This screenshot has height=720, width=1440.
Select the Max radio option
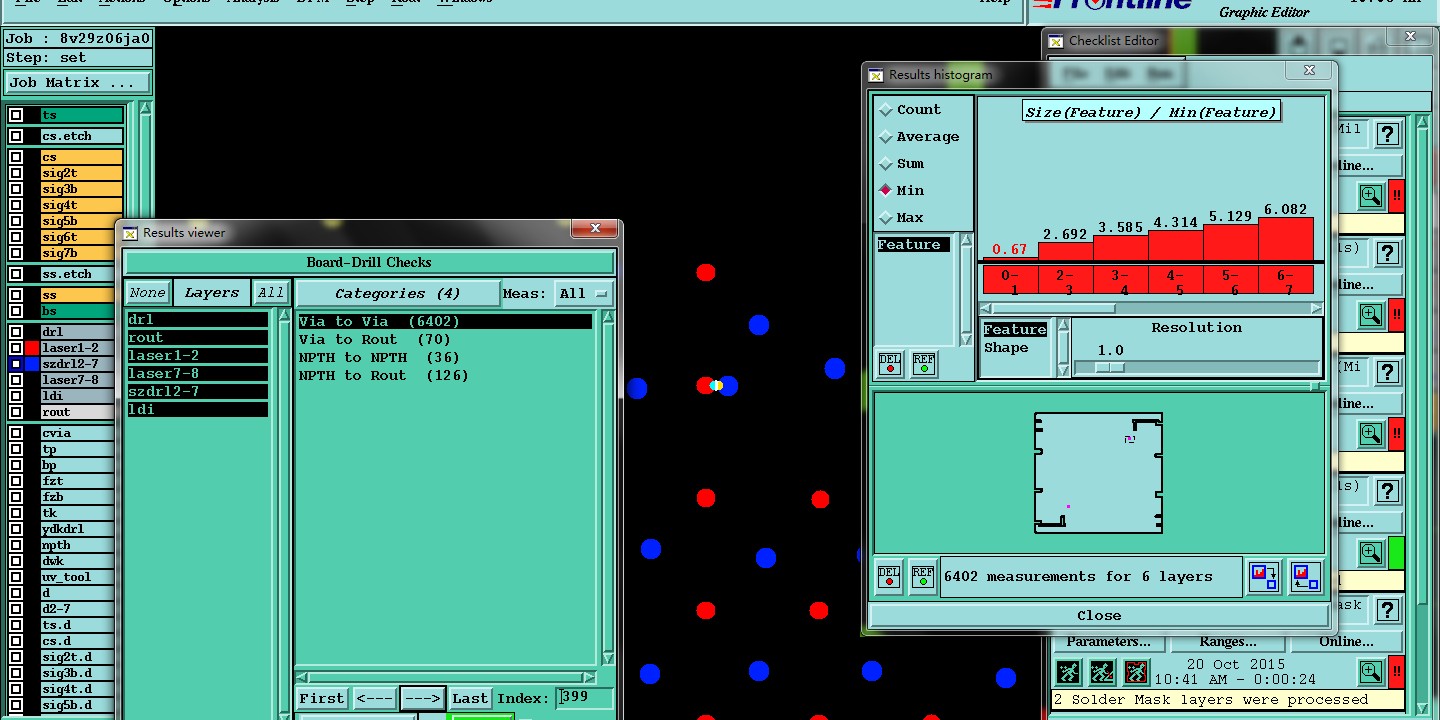(886, 218)
